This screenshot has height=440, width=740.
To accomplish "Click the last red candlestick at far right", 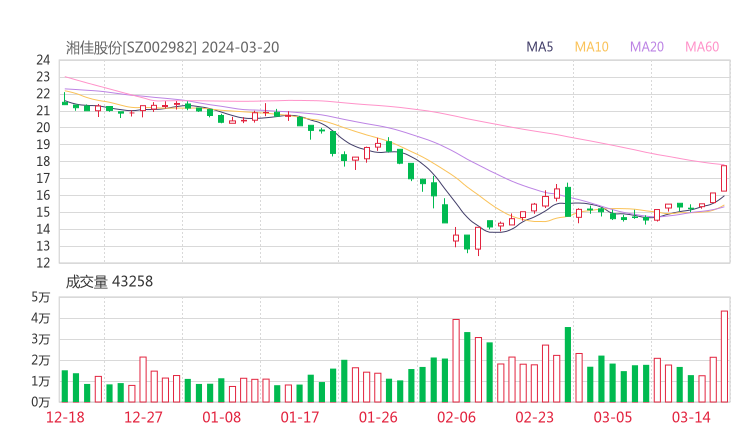I will click(724, 178).
